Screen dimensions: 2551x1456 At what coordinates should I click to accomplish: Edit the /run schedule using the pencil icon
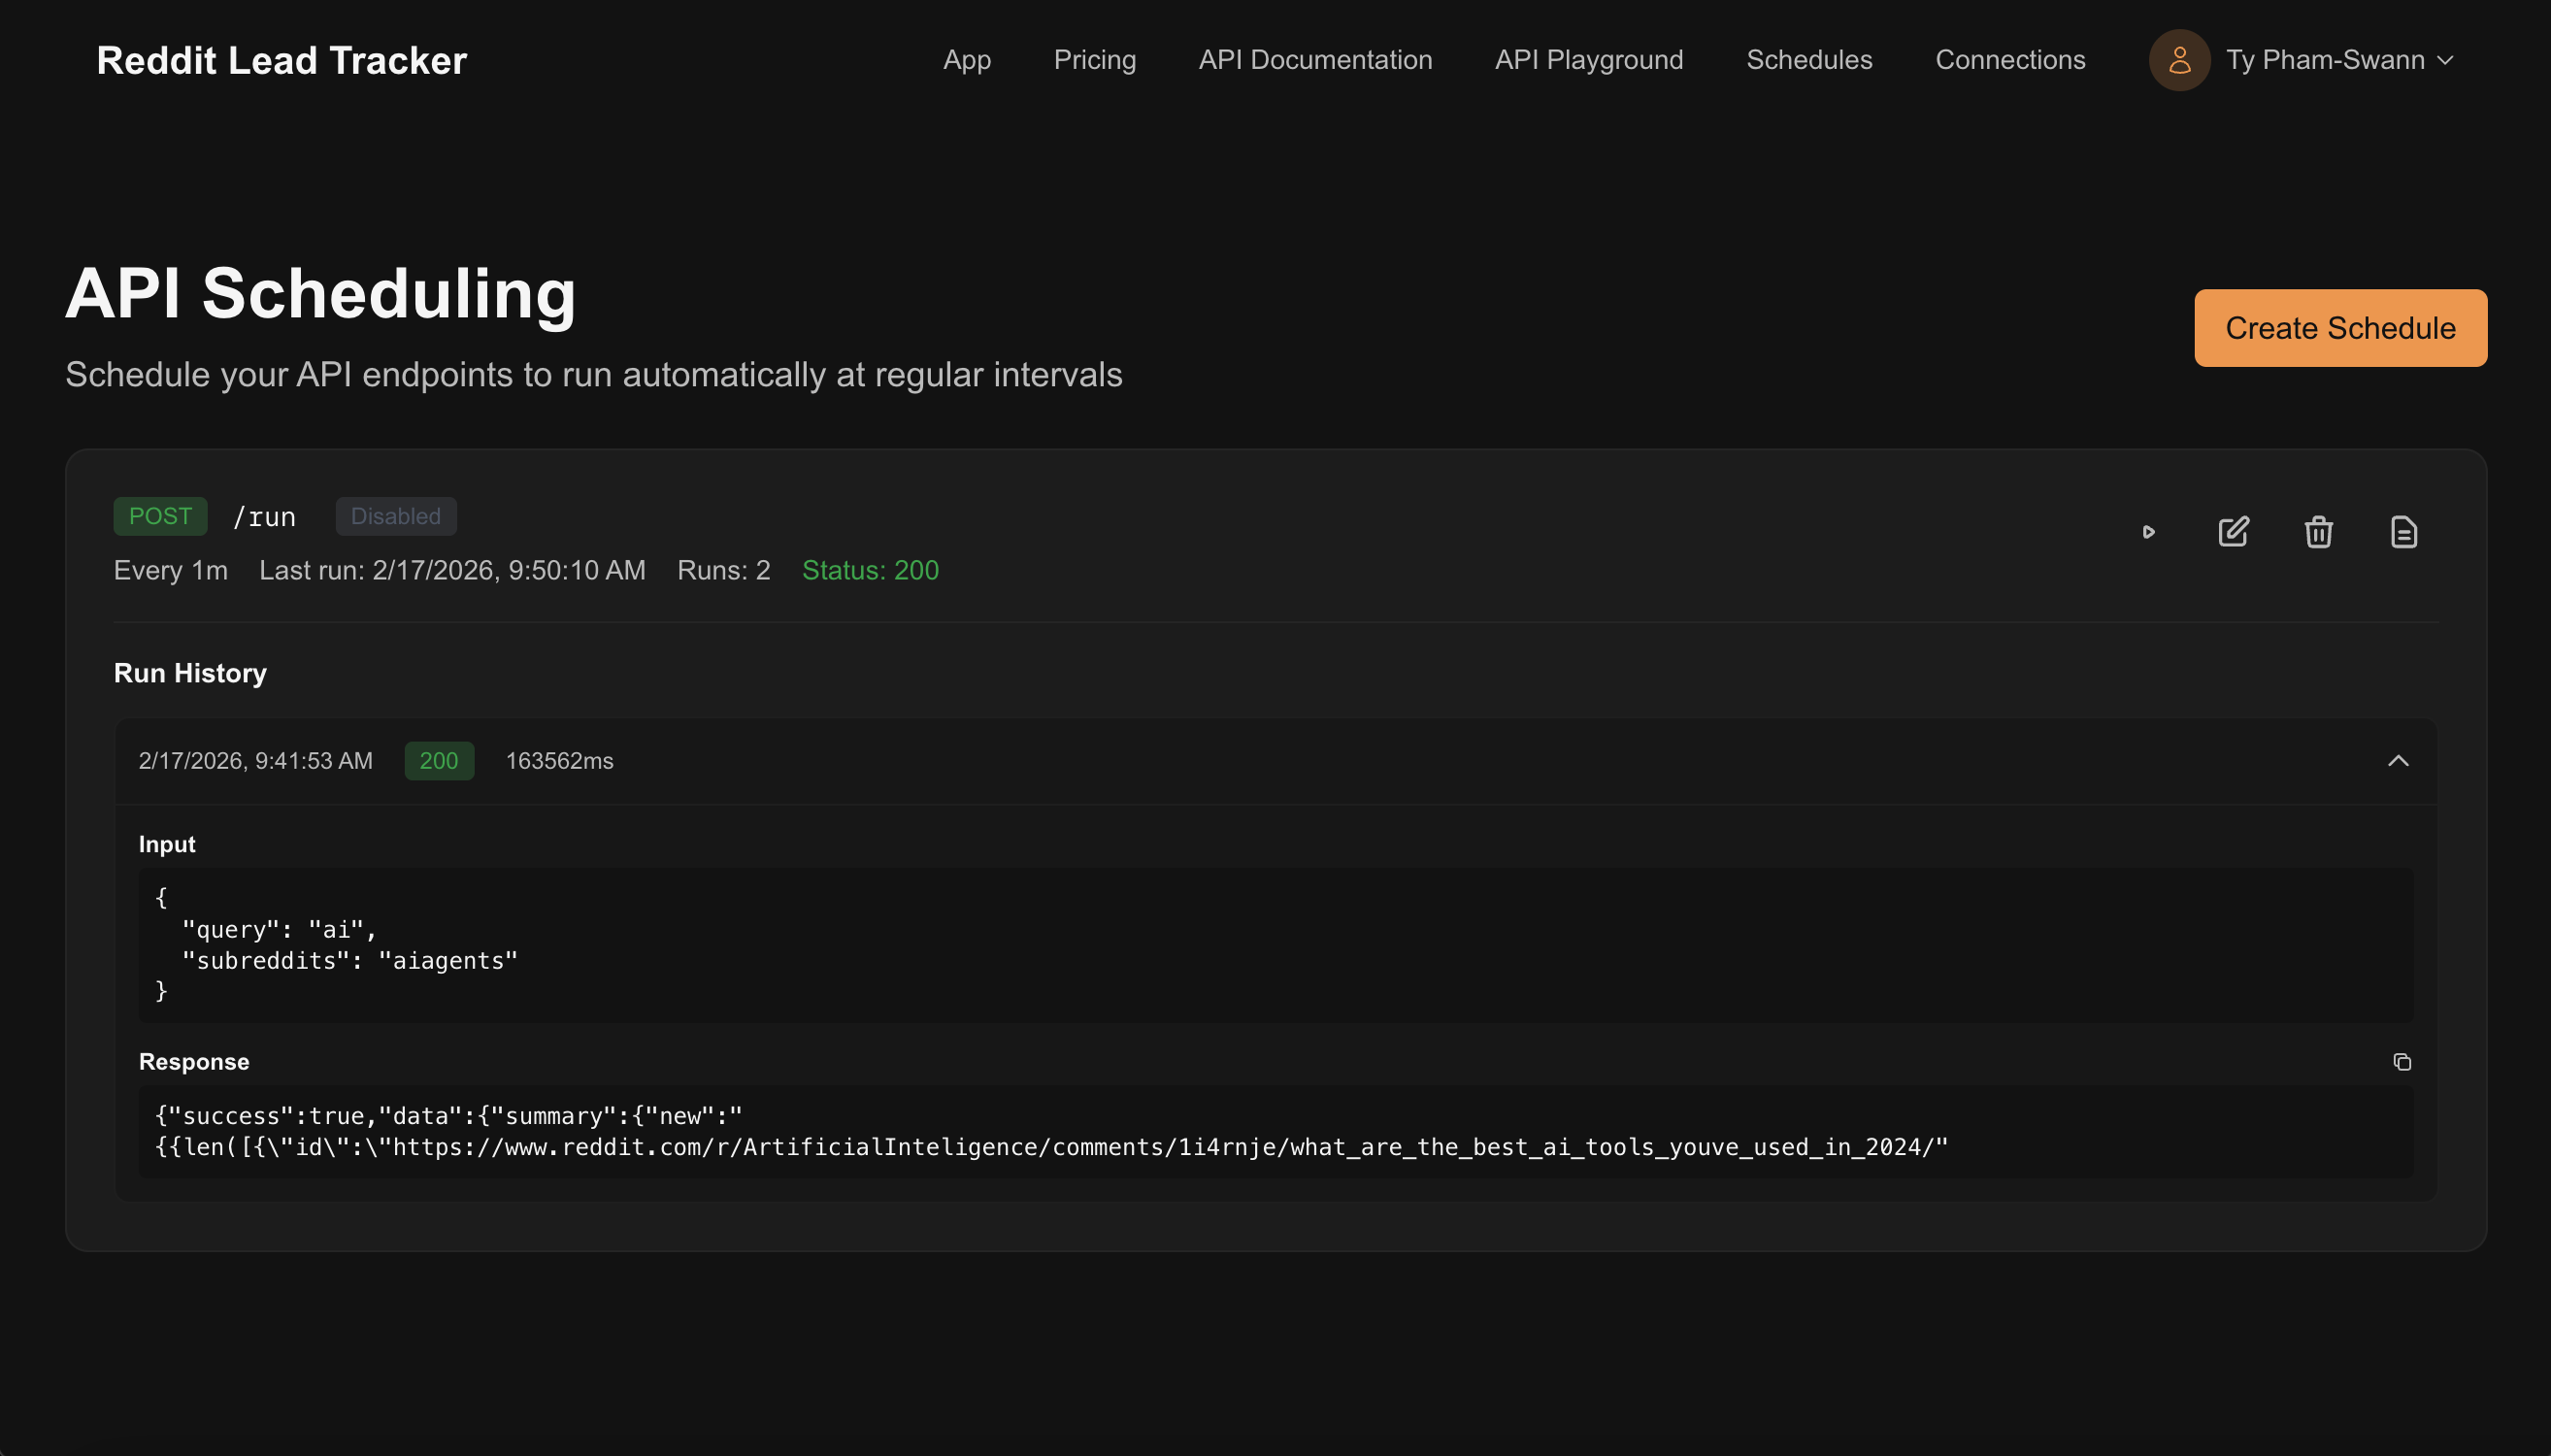point(2234,531)
